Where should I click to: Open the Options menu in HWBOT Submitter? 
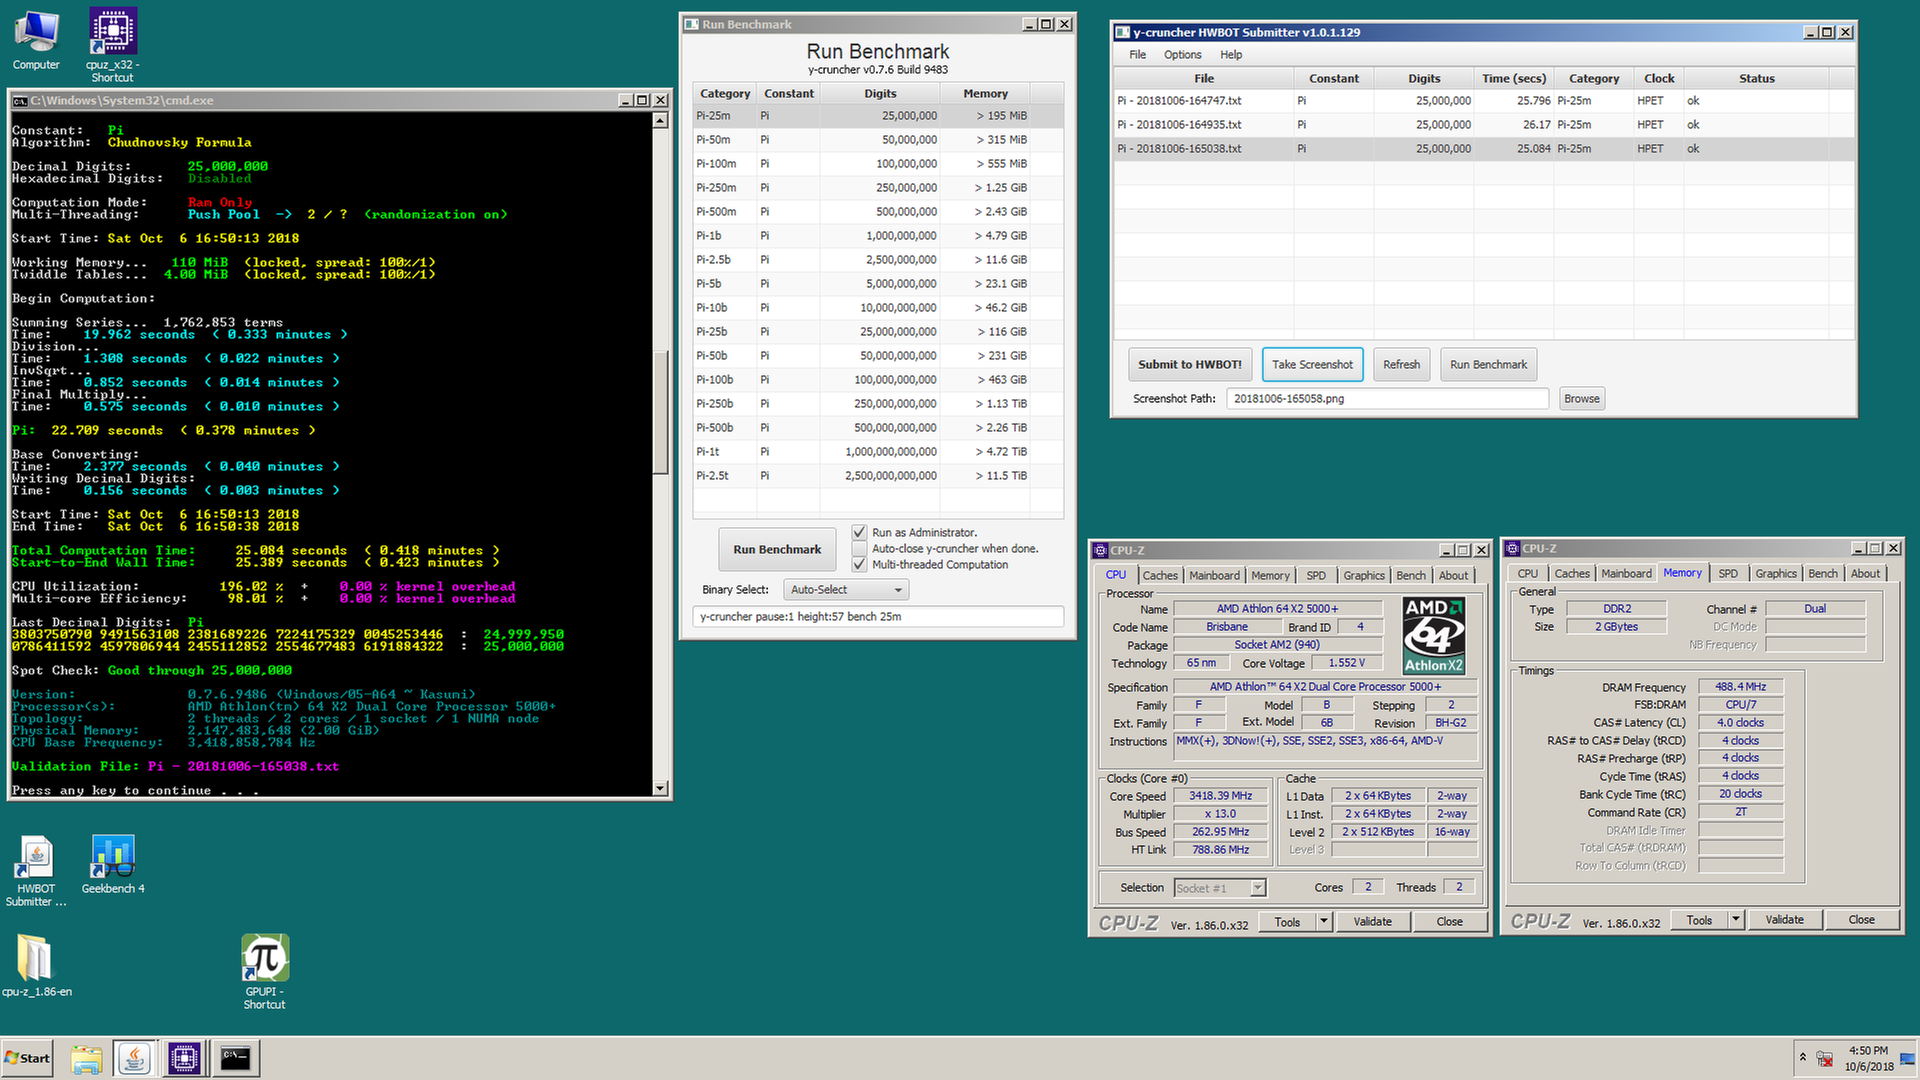[1182, 55]
